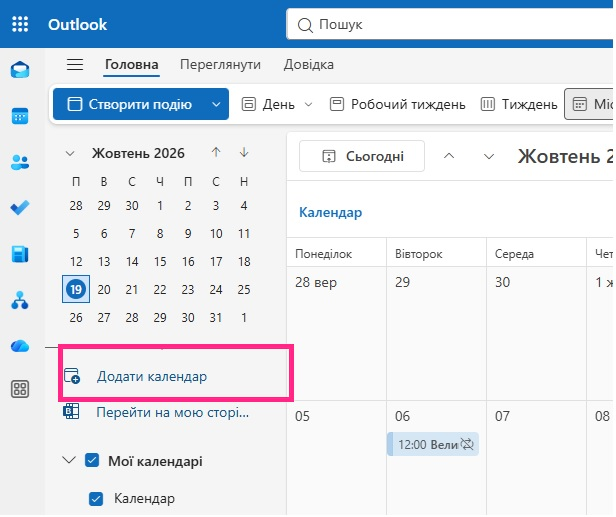Click Жовтень 2026 mini calendar title
The width and height of the screenshot is (616, 517).
tap(138, 153)
